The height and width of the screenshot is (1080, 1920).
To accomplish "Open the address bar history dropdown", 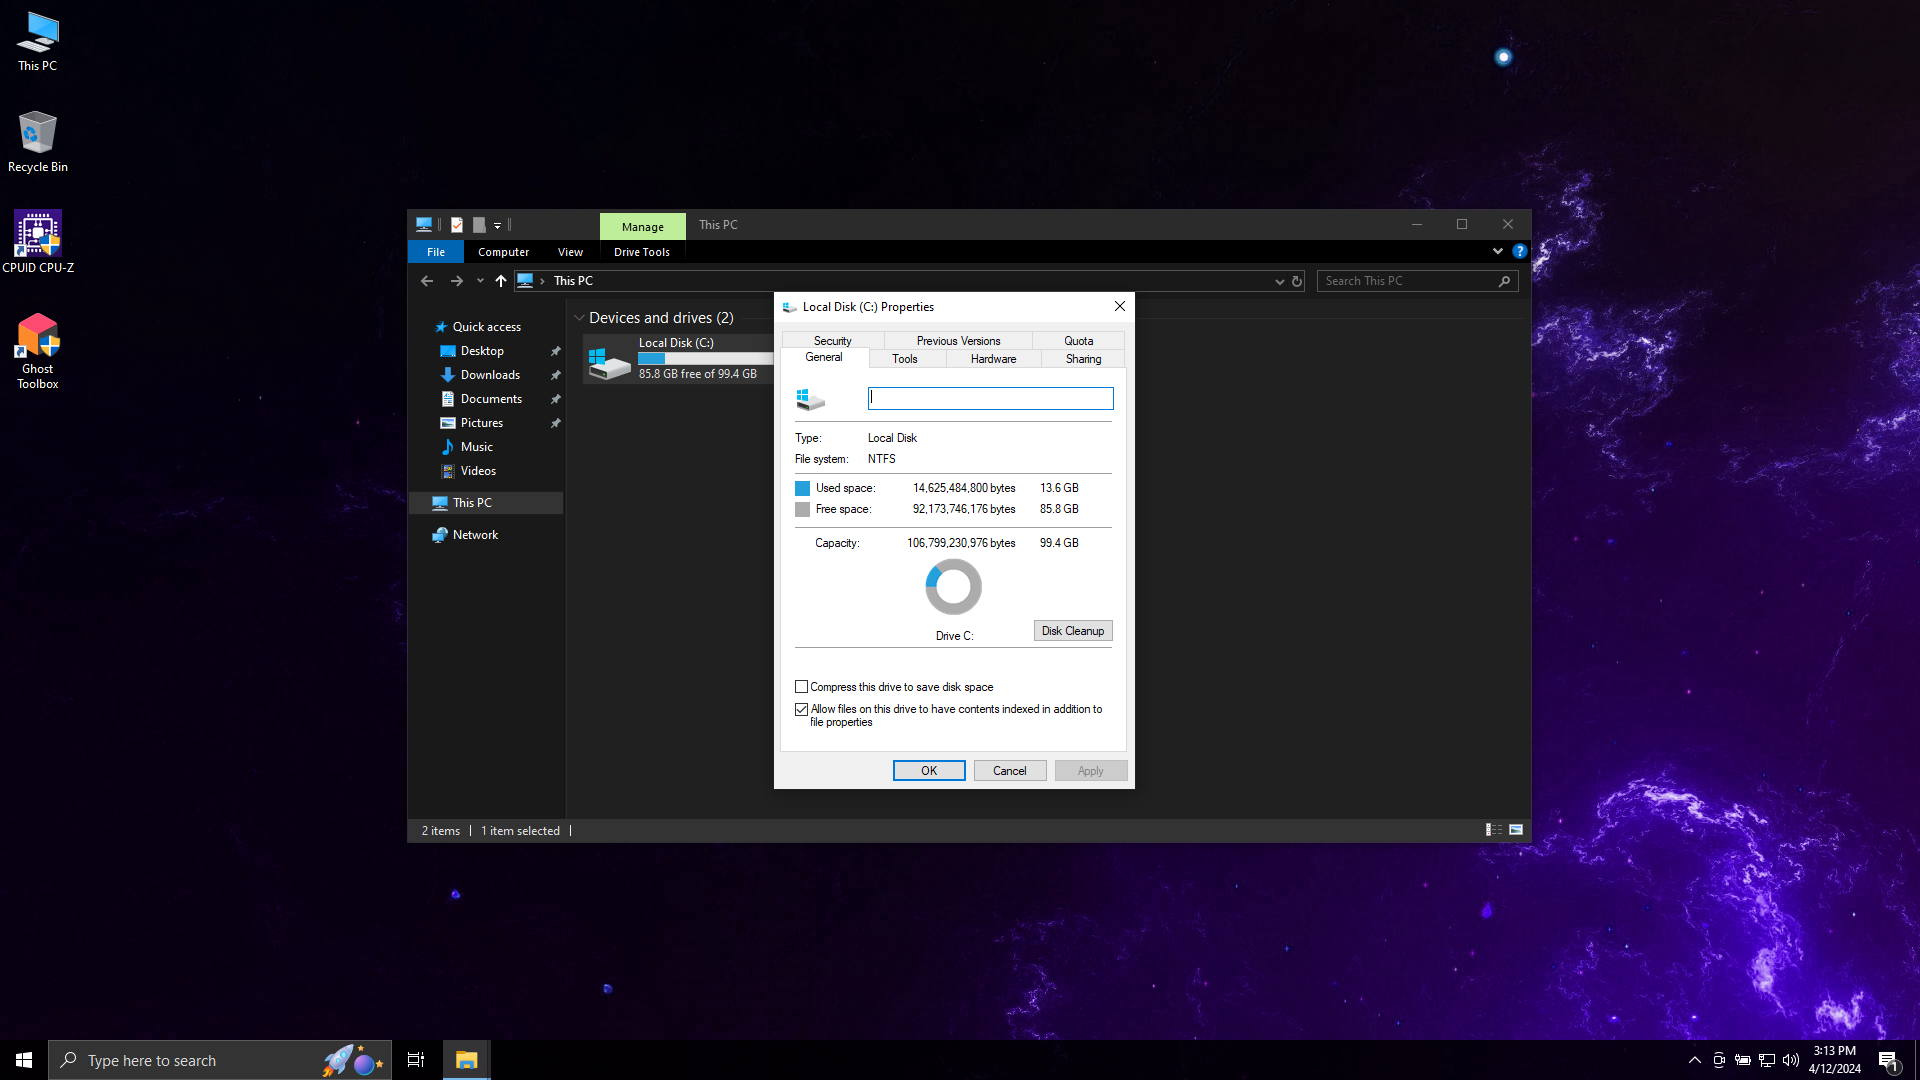I will click(x=1279, y=282).
